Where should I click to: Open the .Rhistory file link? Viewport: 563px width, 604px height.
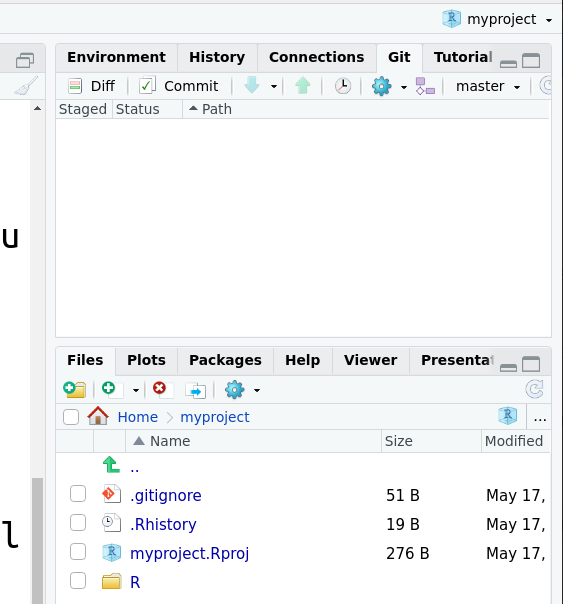163,524
